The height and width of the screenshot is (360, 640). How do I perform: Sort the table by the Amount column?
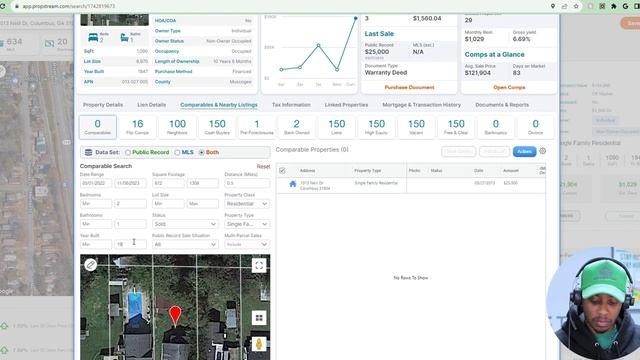point(511,171)
